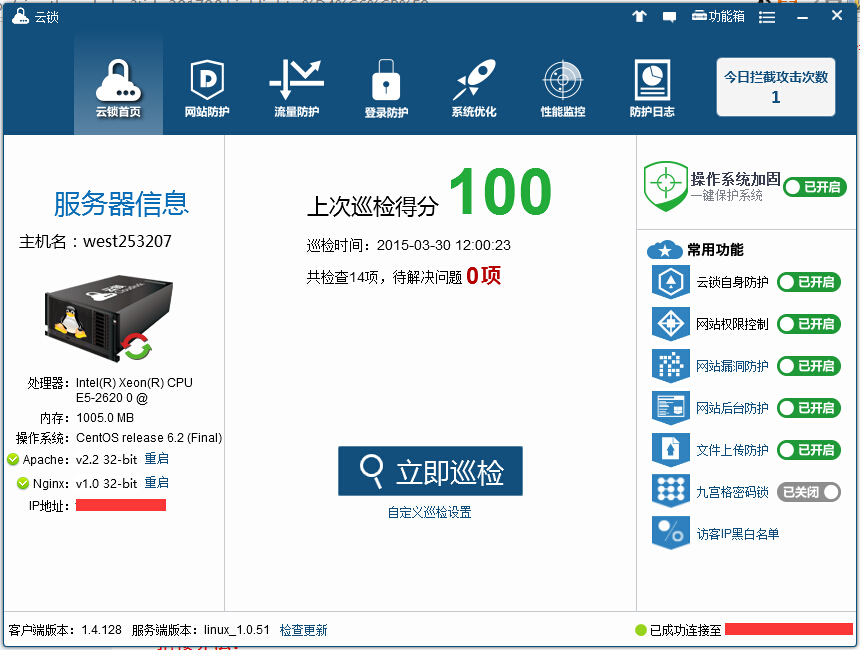Click 重启 next to Apache
The image size is (860, 650).
[157, 459]
